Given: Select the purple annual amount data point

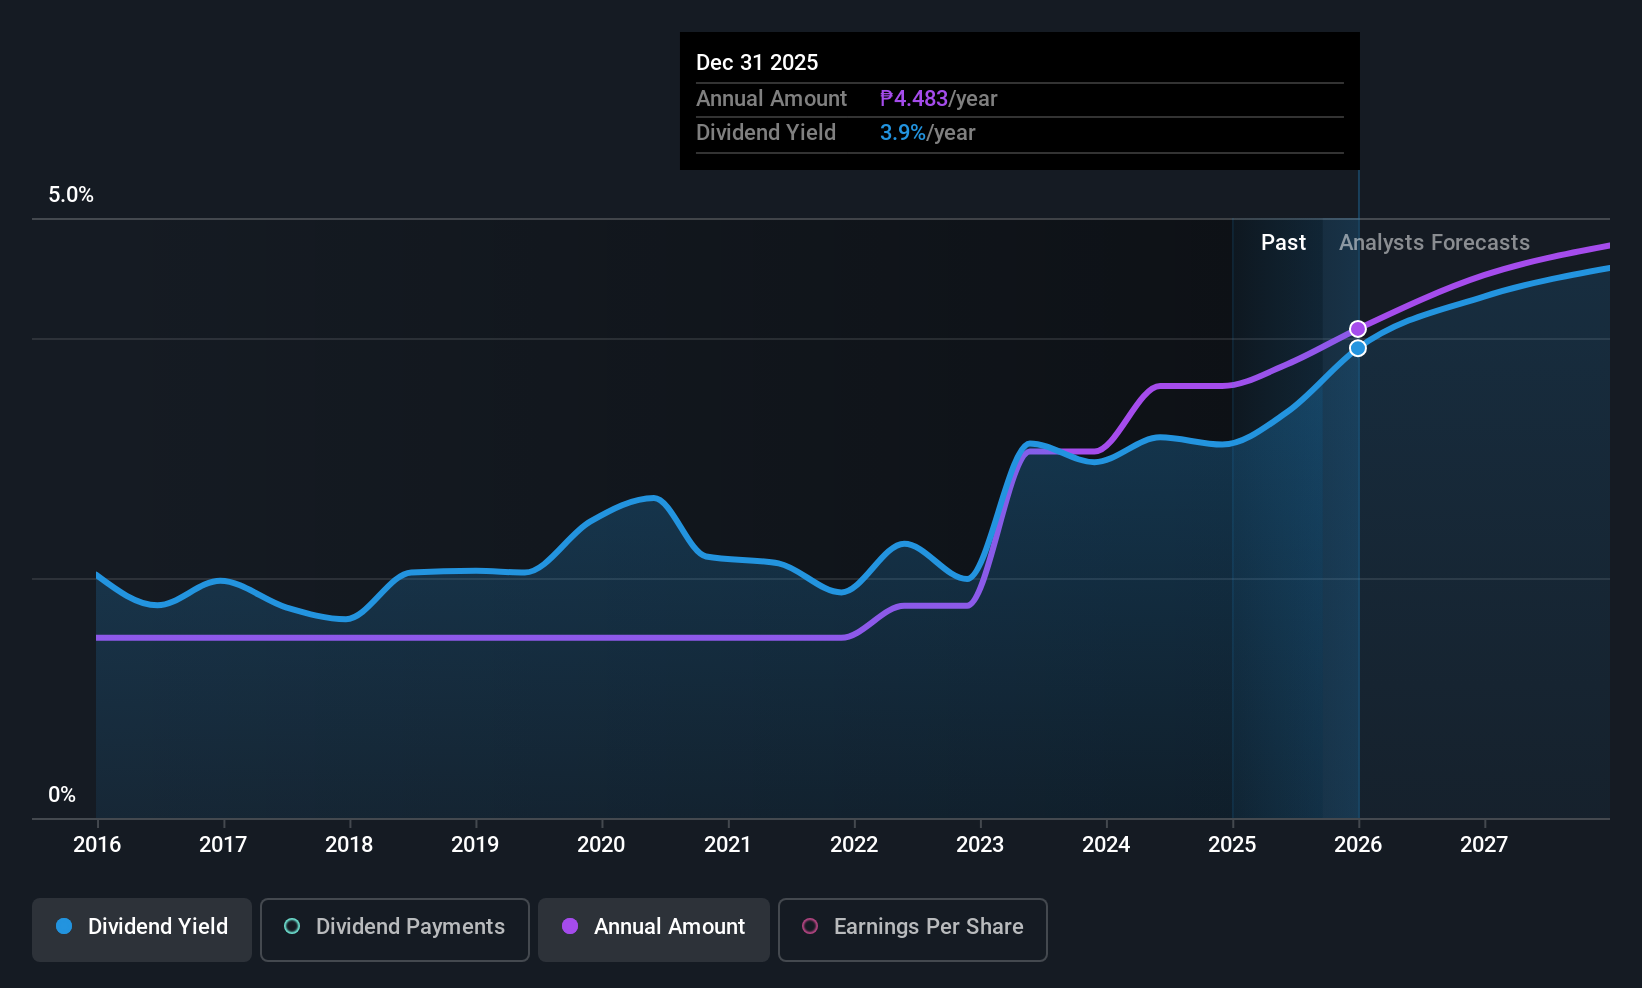Looking at the screenshot, I should point(1358,329).
